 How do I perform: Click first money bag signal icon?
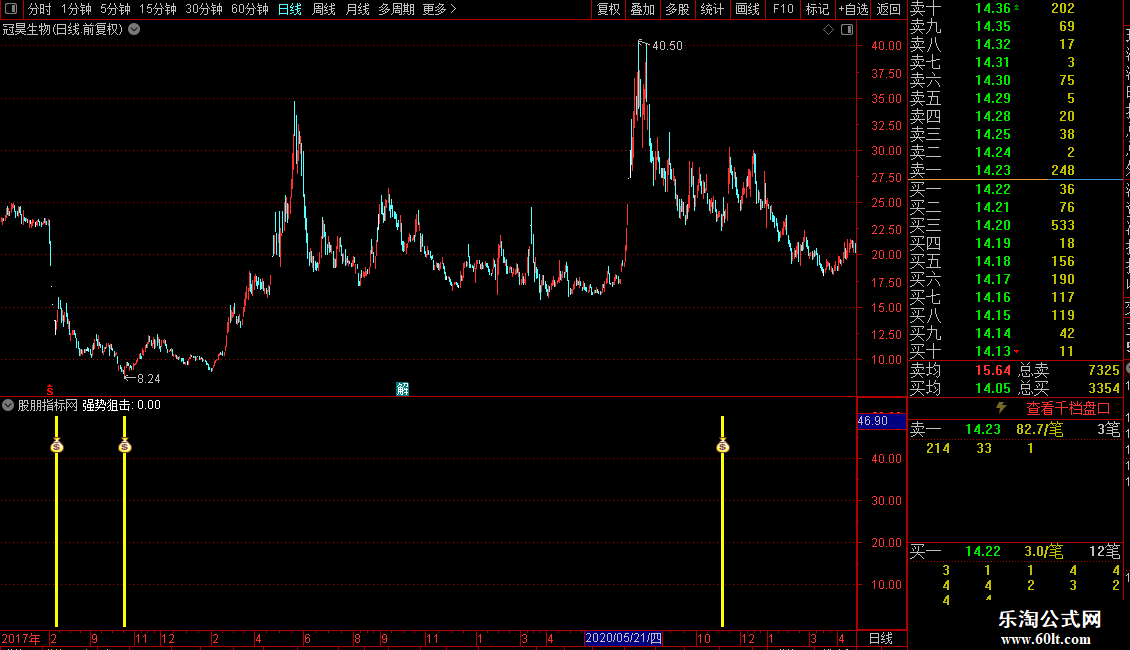click(x=57, y=446)
